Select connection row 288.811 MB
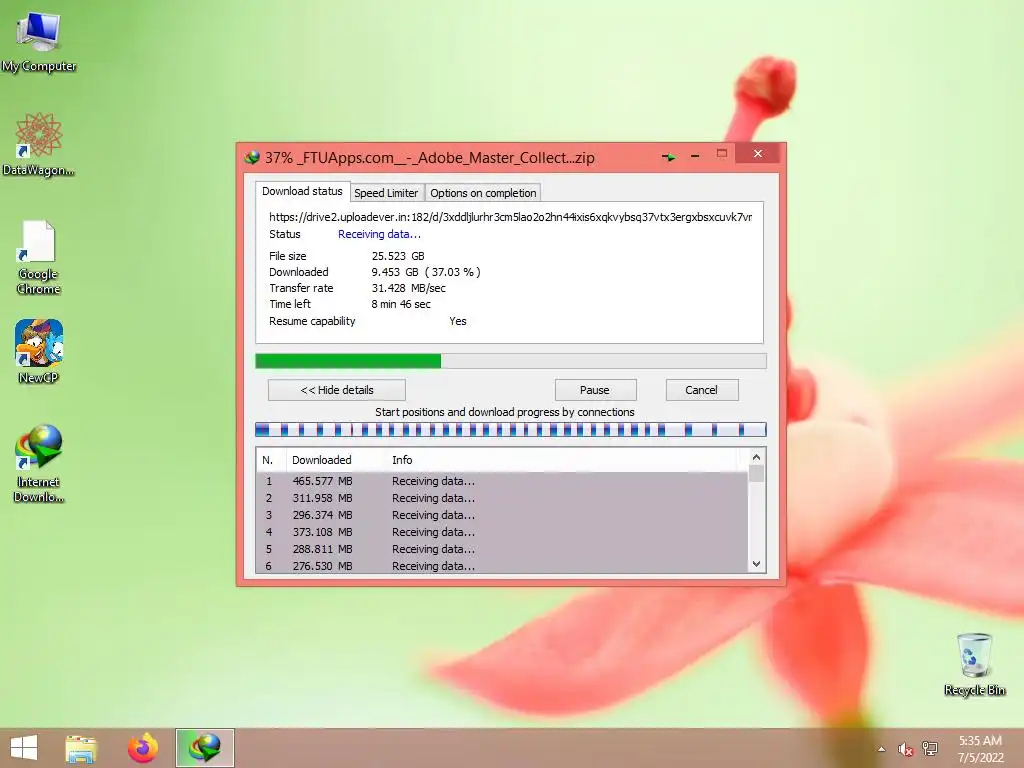Screen dimensions: 1024x768 coord(502,549)
